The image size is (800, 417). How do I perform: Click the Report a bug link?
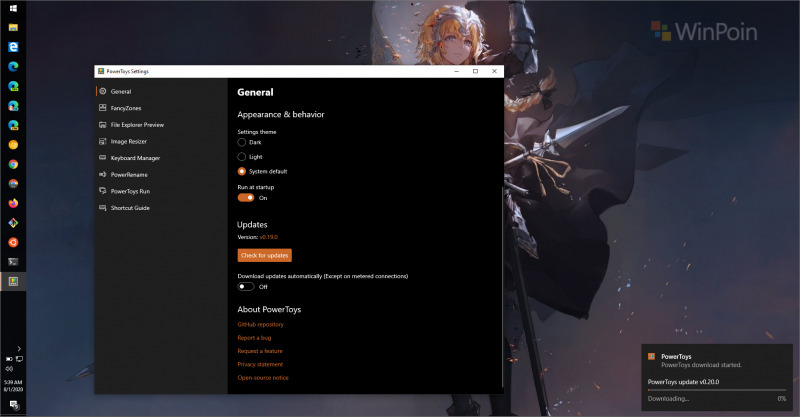click(x=254, y=338)
